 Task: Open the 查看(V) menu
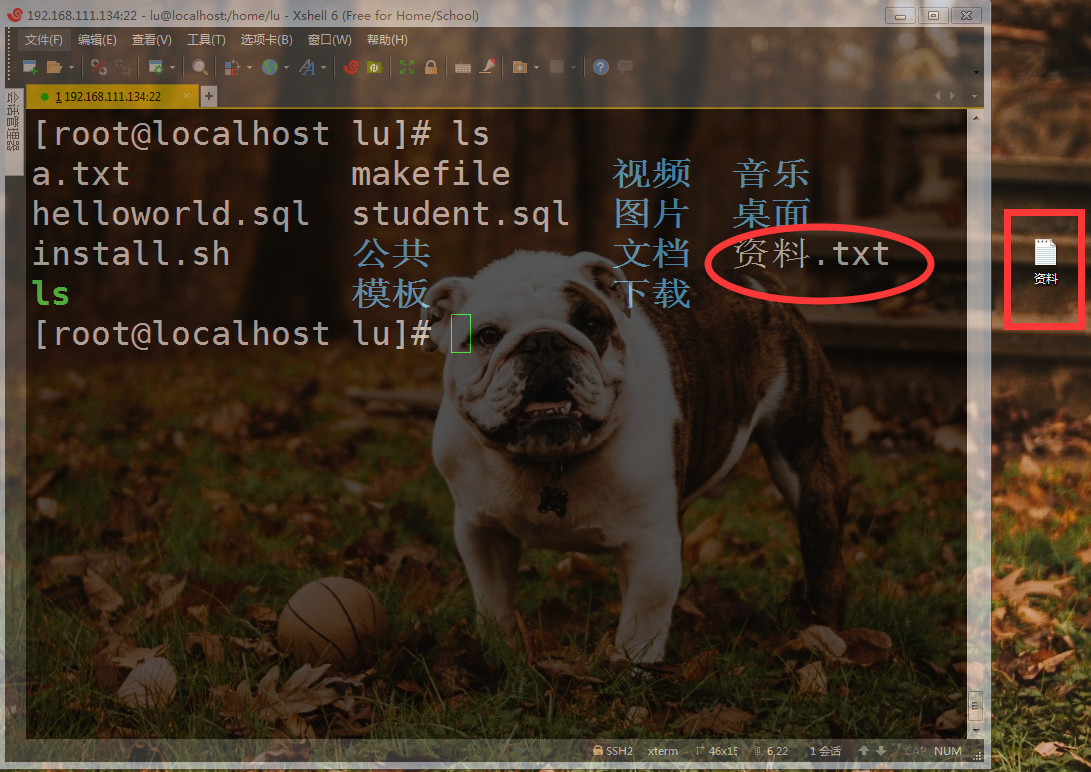(151, 40)
